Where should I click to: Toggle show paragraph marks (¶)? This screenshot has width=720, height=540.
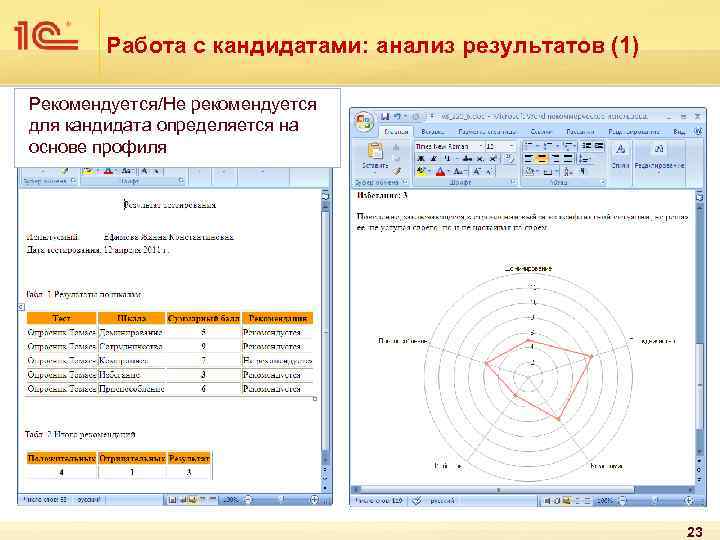(x=582, y=171)
